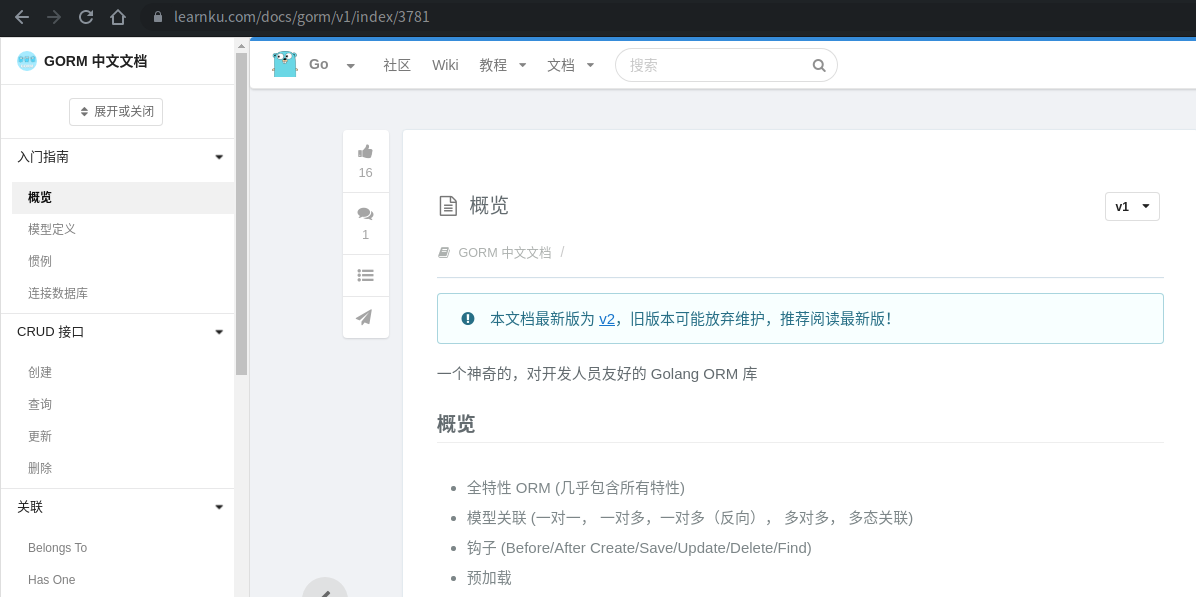Image resolution: width=1196 pixels, height=597 pixels.
Task: Open the Wiki nav item
Action: coord(445,65)
